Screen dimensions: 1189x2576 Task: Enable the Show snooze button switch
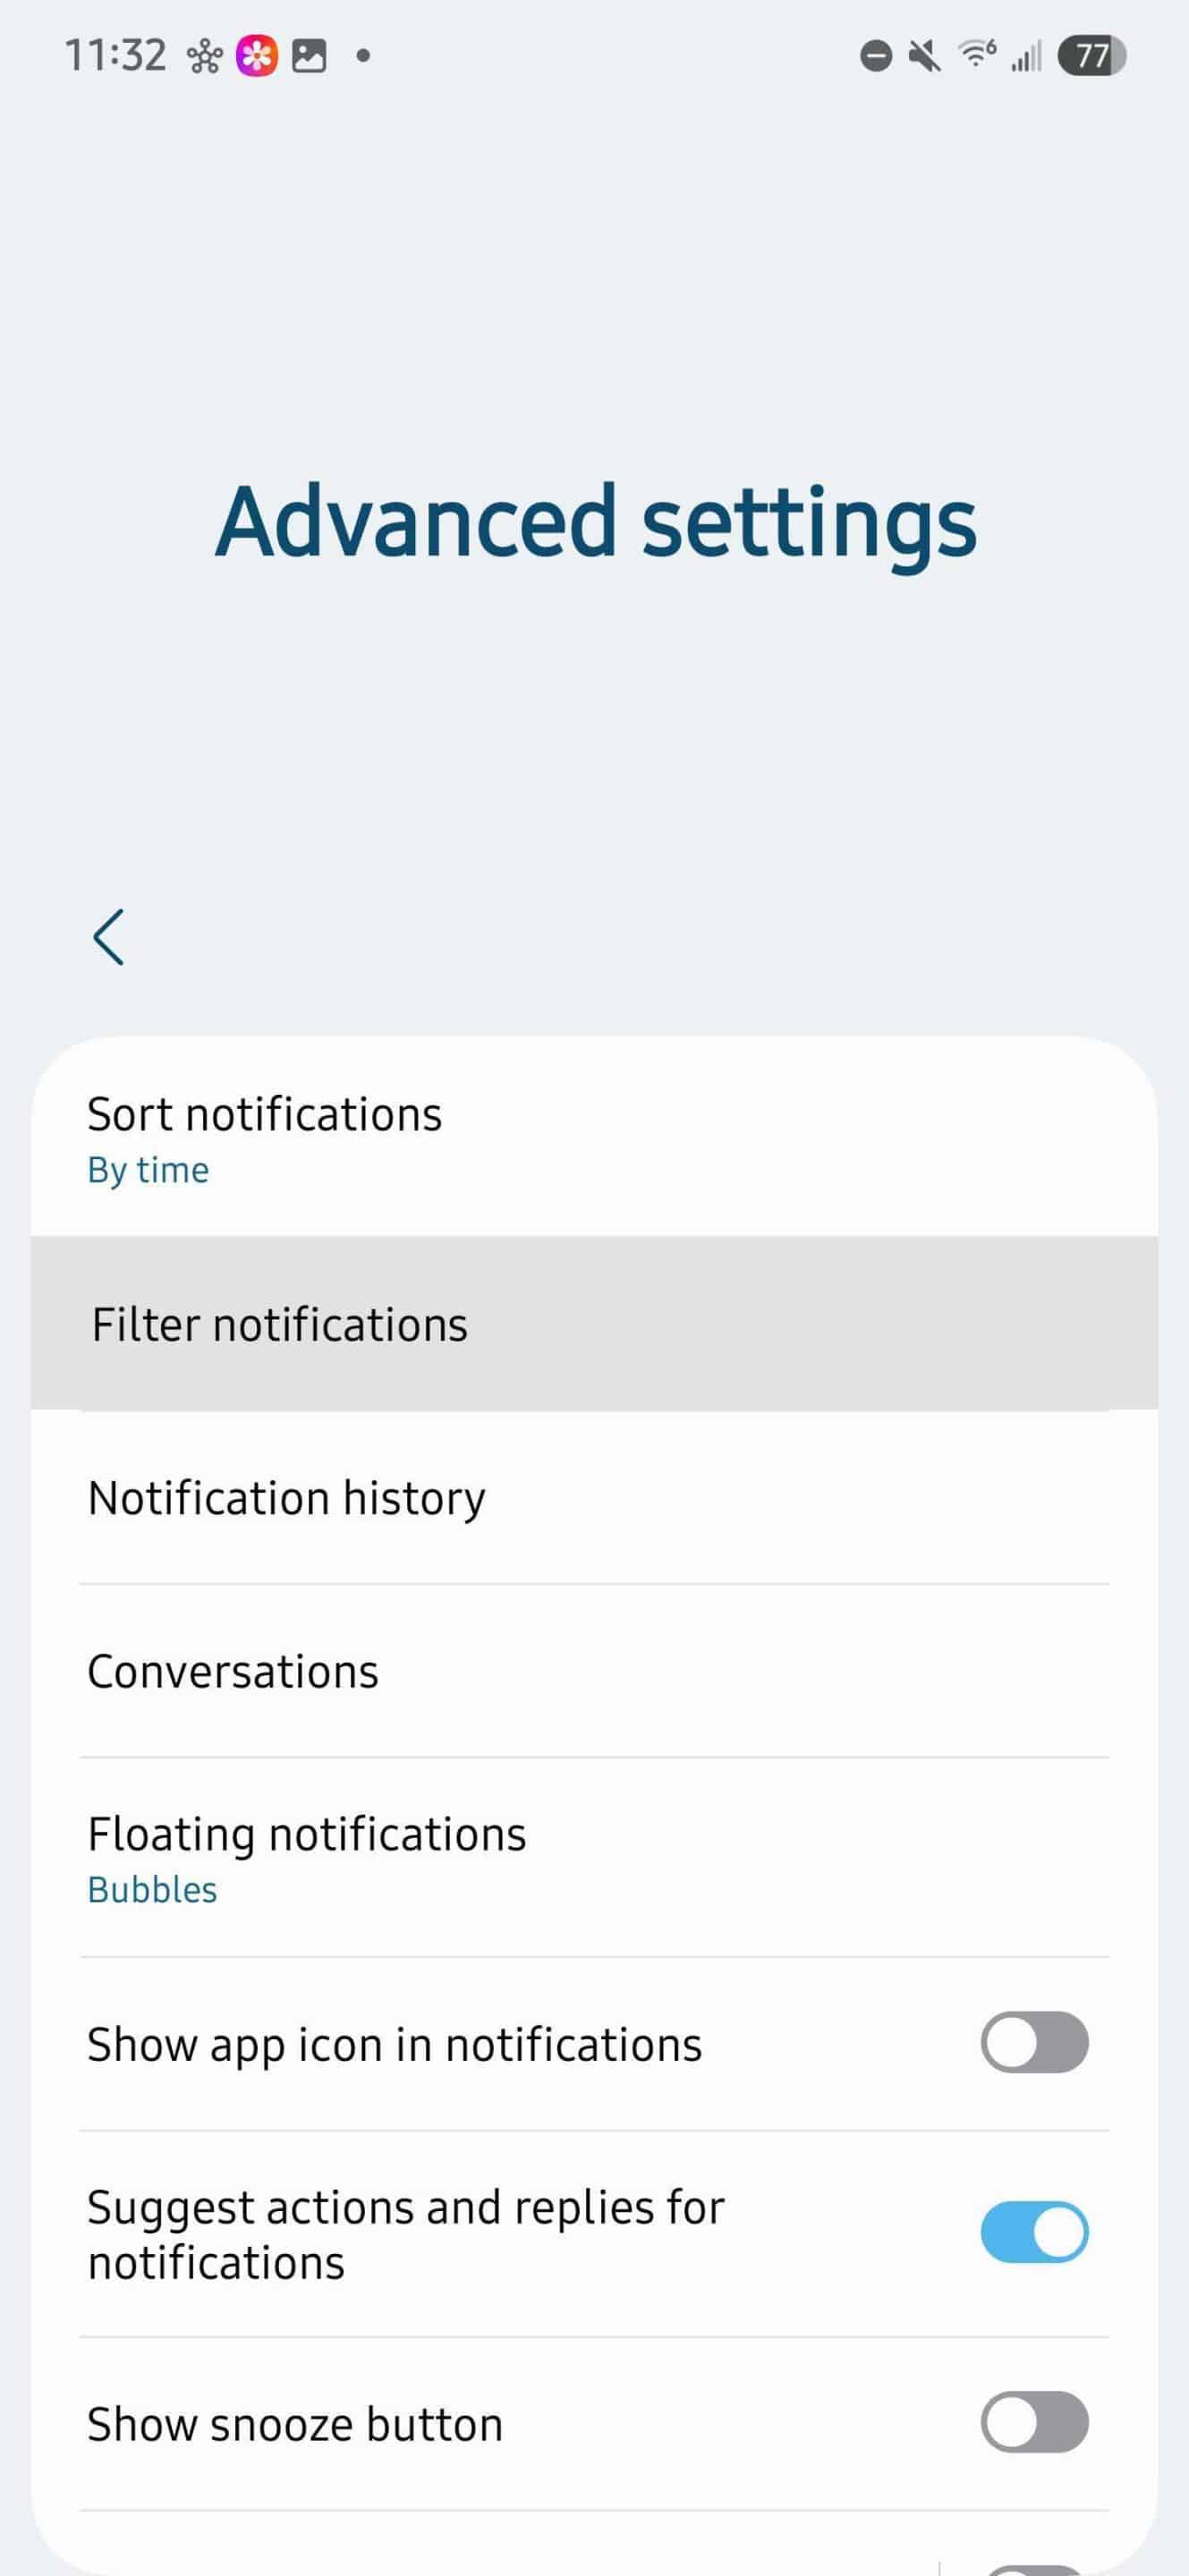(1034, 2422)
